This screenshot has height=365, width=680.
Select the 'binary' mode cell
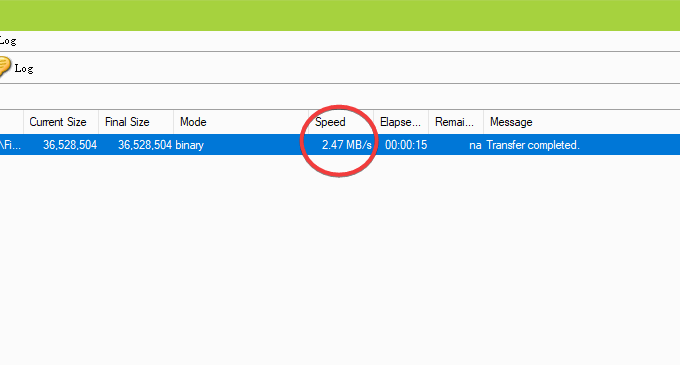click(190, 145)
